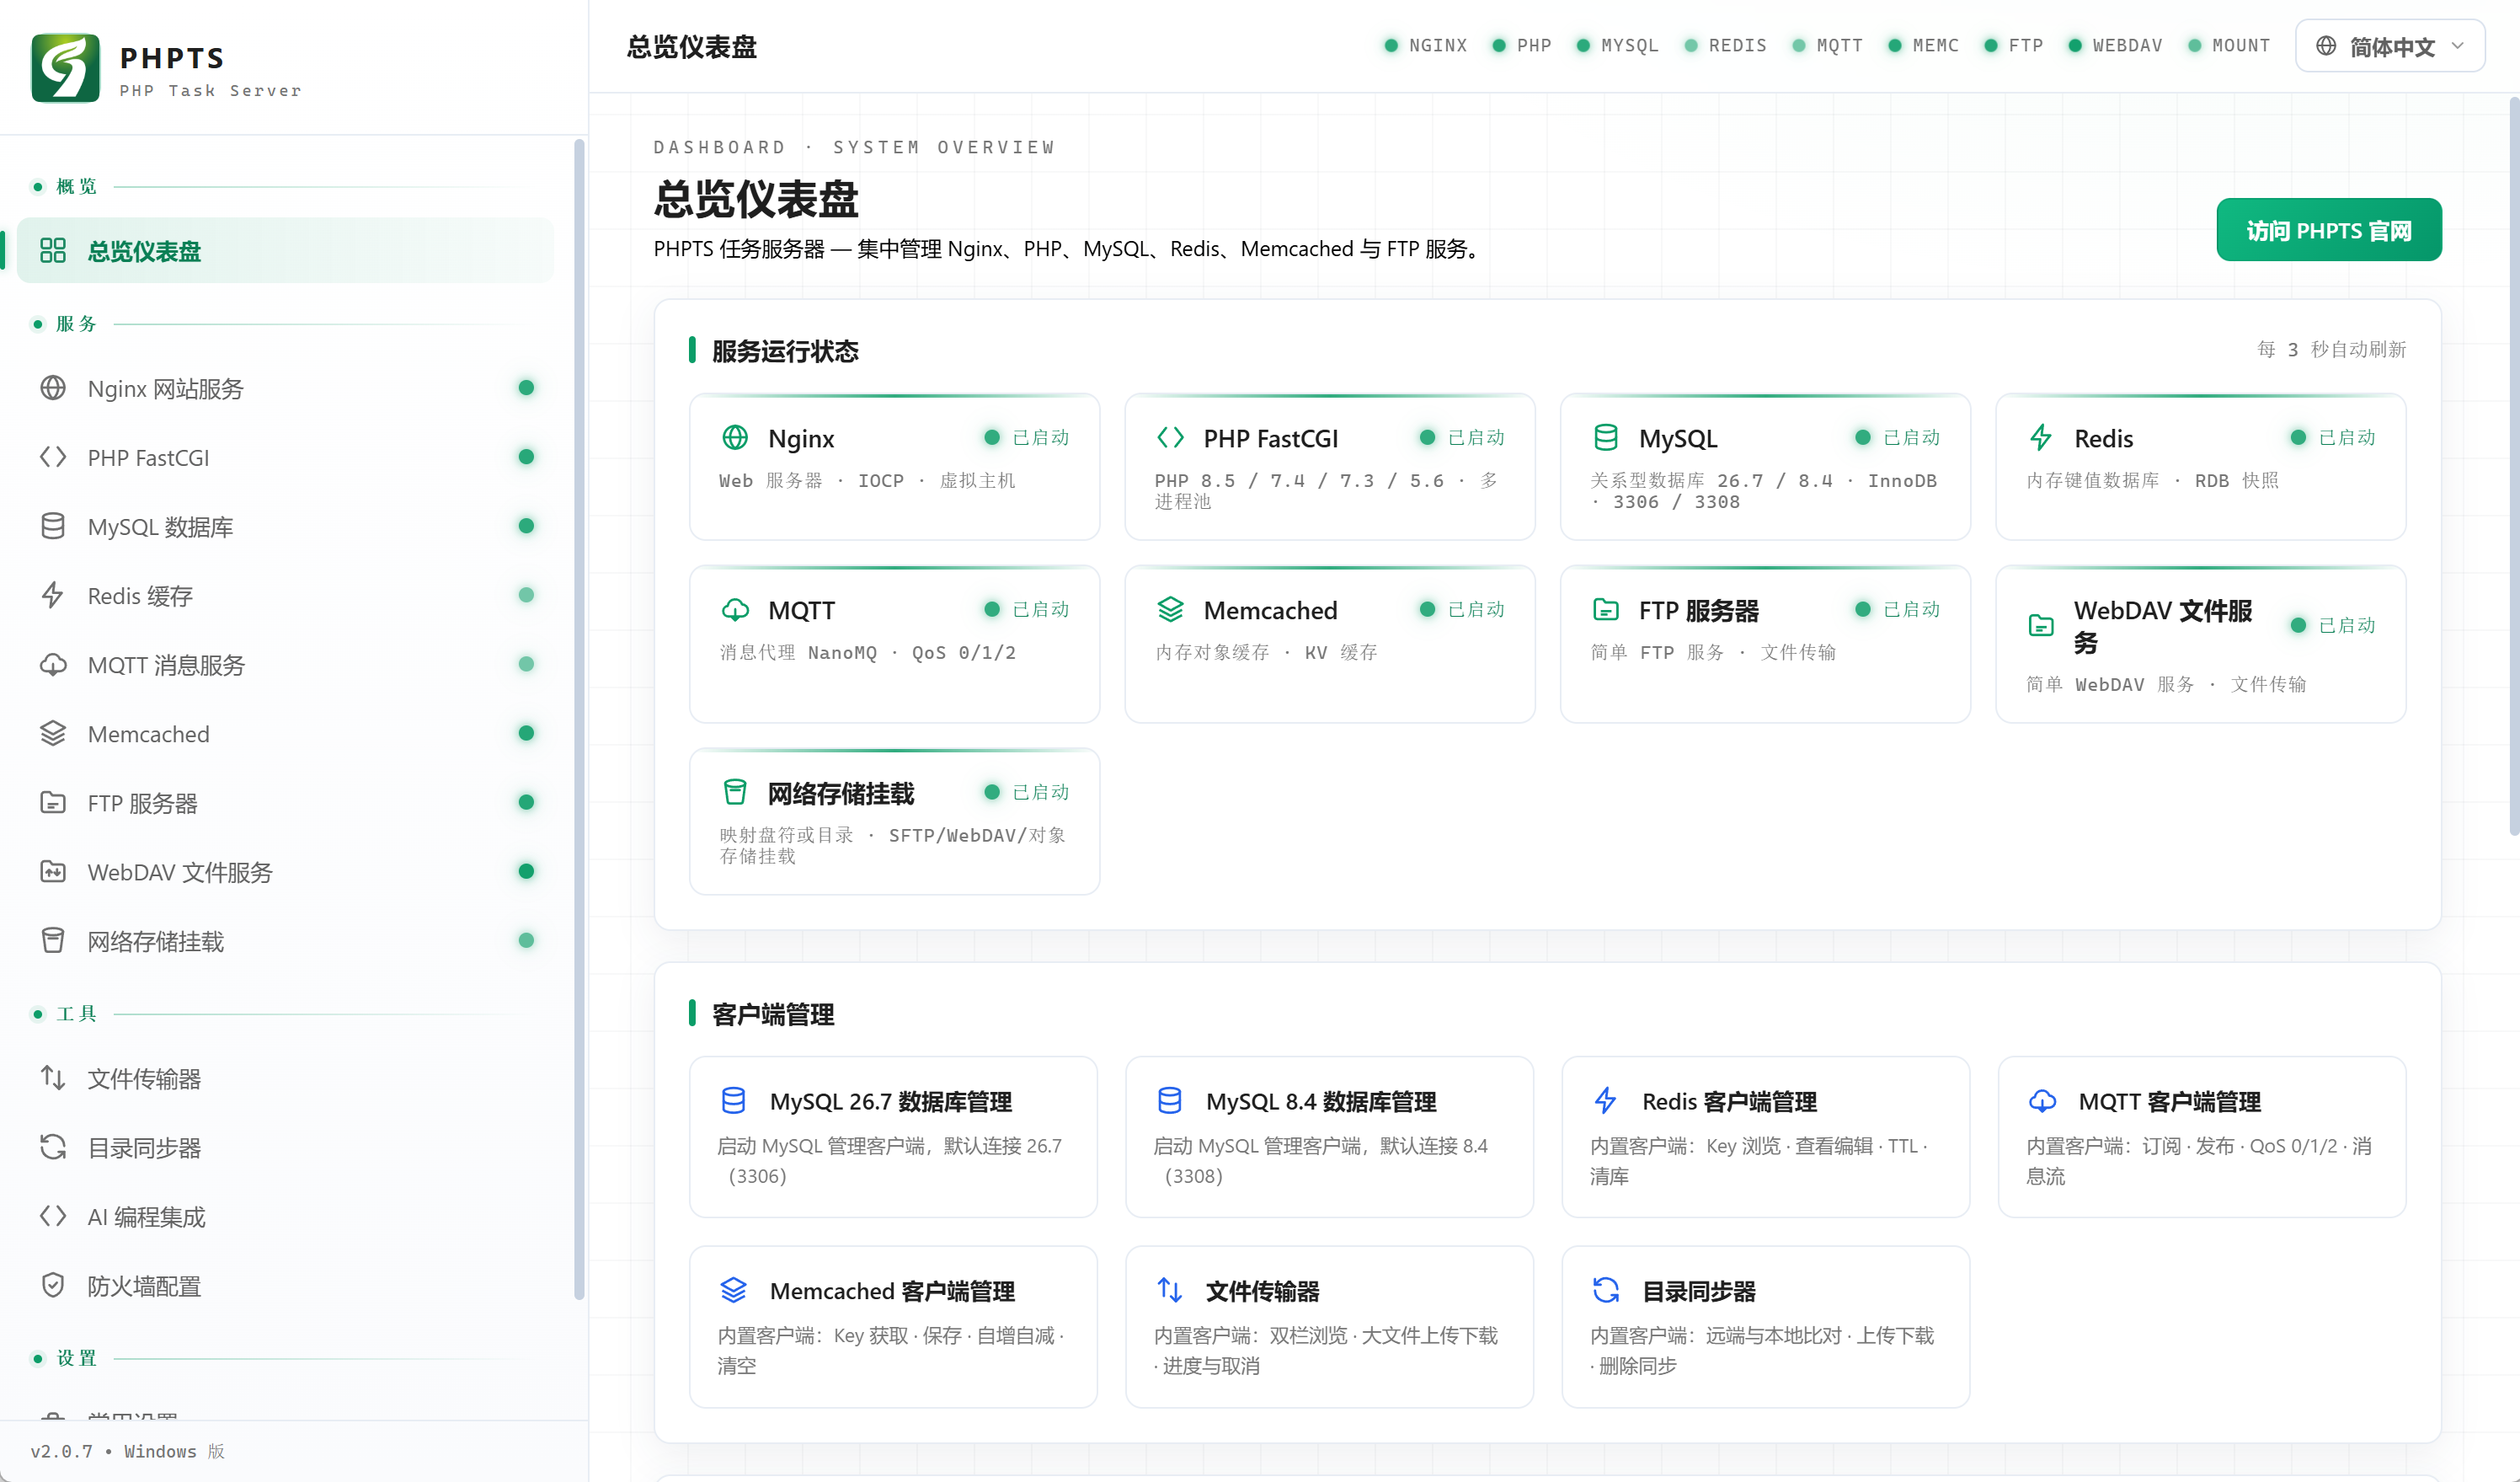2520x1482 pixels.
Task: Click the FTP 服务器 status card
Action: pyautogui.click(x=1765, y=644)
